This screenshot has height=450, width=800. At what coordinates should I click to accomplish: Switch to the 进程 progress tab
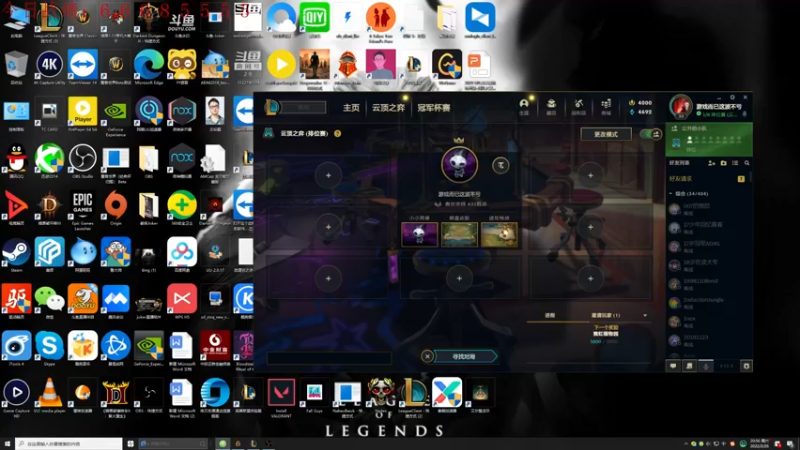pyautogui.click(x=549, y=315)
